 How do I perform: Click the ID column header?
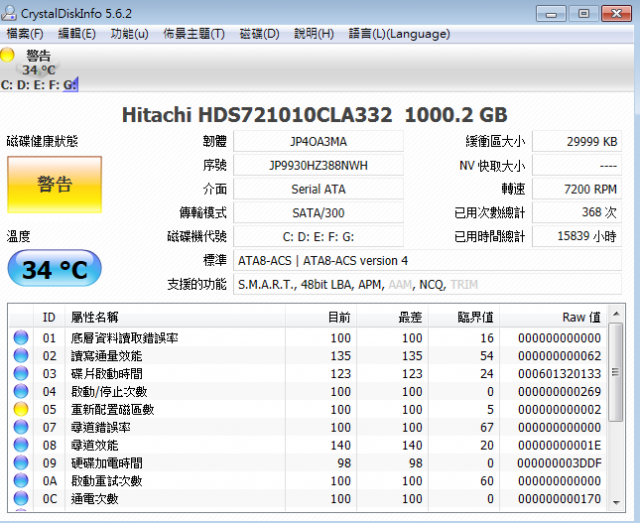49,317
